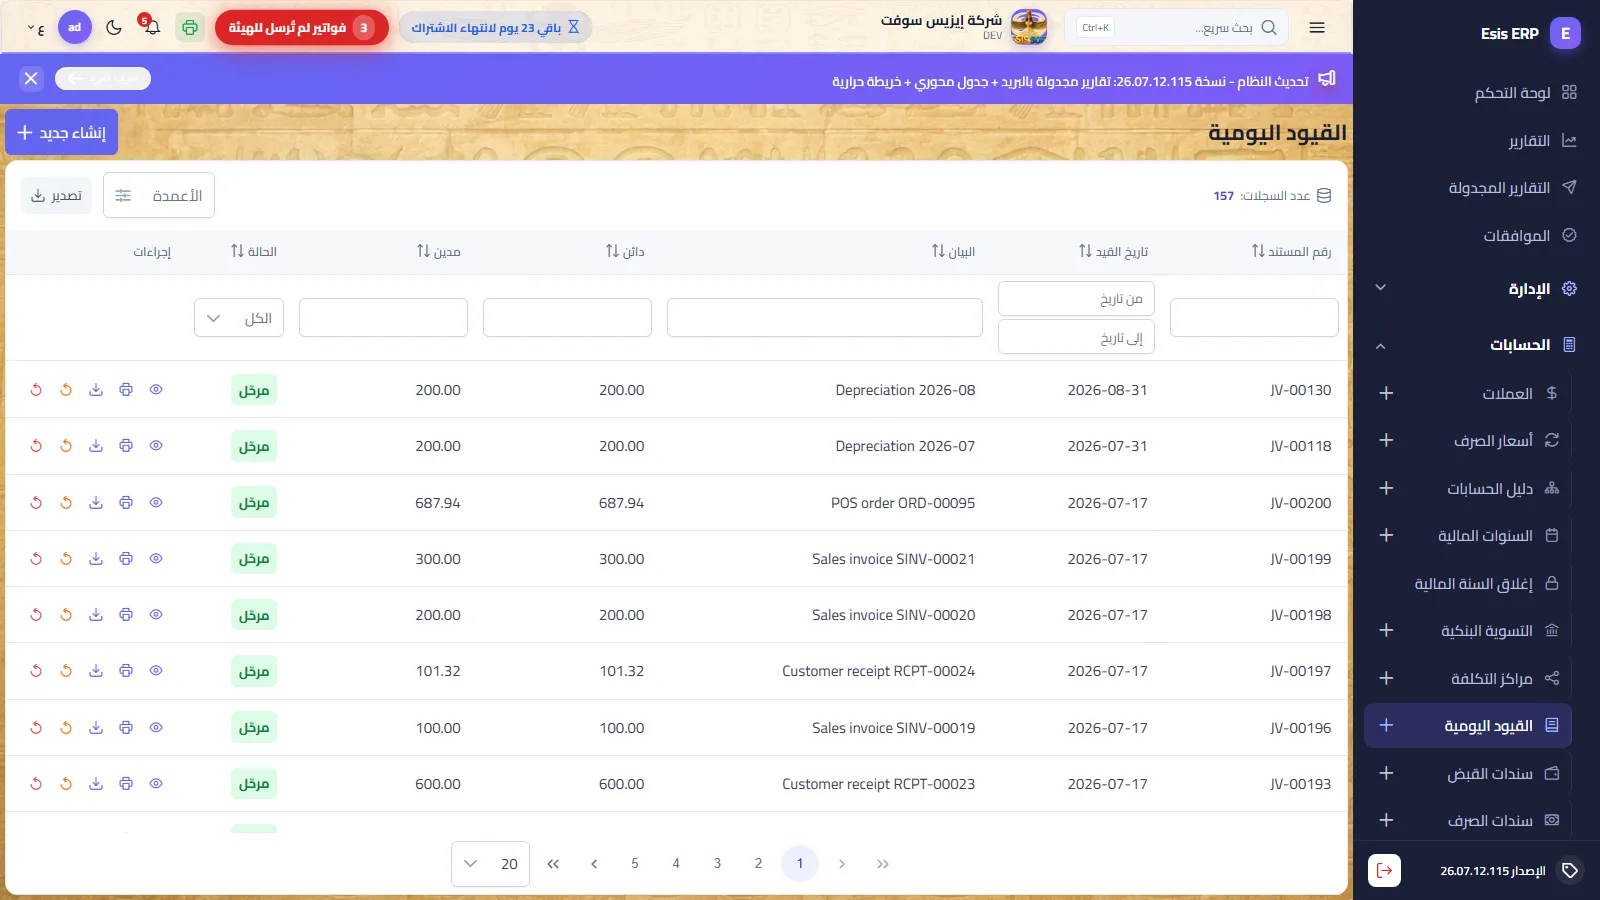View journal entry JV-00118 with eye icon
The height and width of the screenshot is (900, 1600).
click(x=156, y=446)
